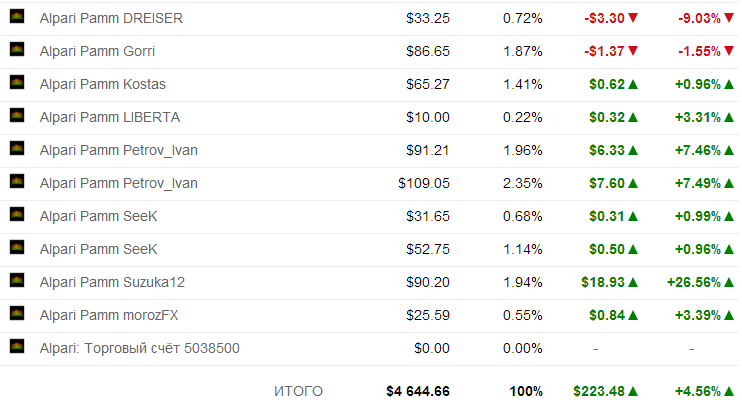Screen dimensions: 742x408
Task: Click the icon beside Alpari Pamm morozFX
Action: point(17,313)
